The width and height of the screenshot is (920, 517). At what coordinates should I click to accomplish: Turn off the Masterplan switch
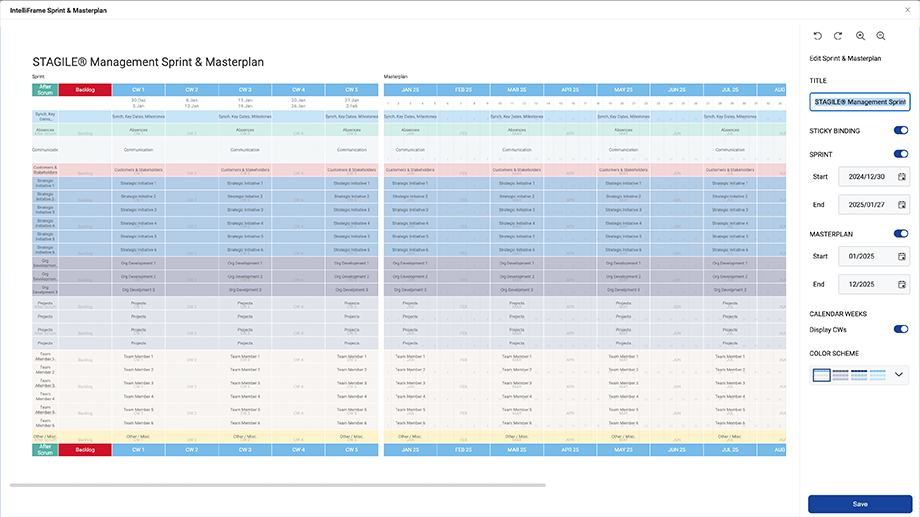(x=901, y=234)
